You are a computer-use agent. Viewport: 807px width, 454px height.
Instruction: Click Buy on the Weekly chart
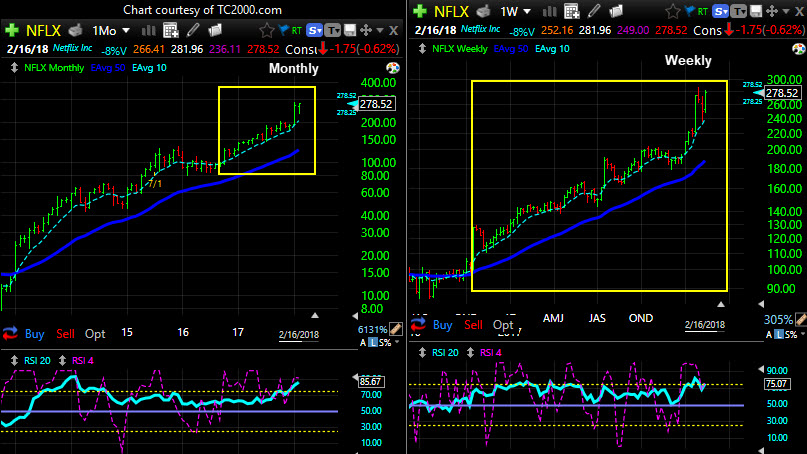tap(443, 325)
